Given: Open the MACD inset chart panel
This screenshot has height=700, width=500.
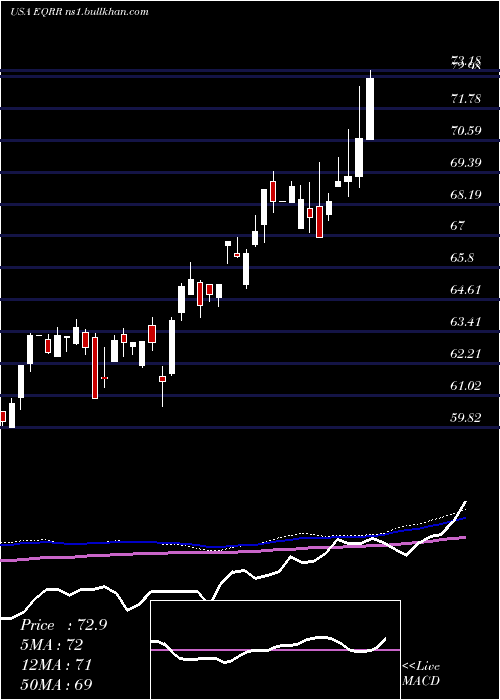Looking at the screenshot, I should 275,650.
